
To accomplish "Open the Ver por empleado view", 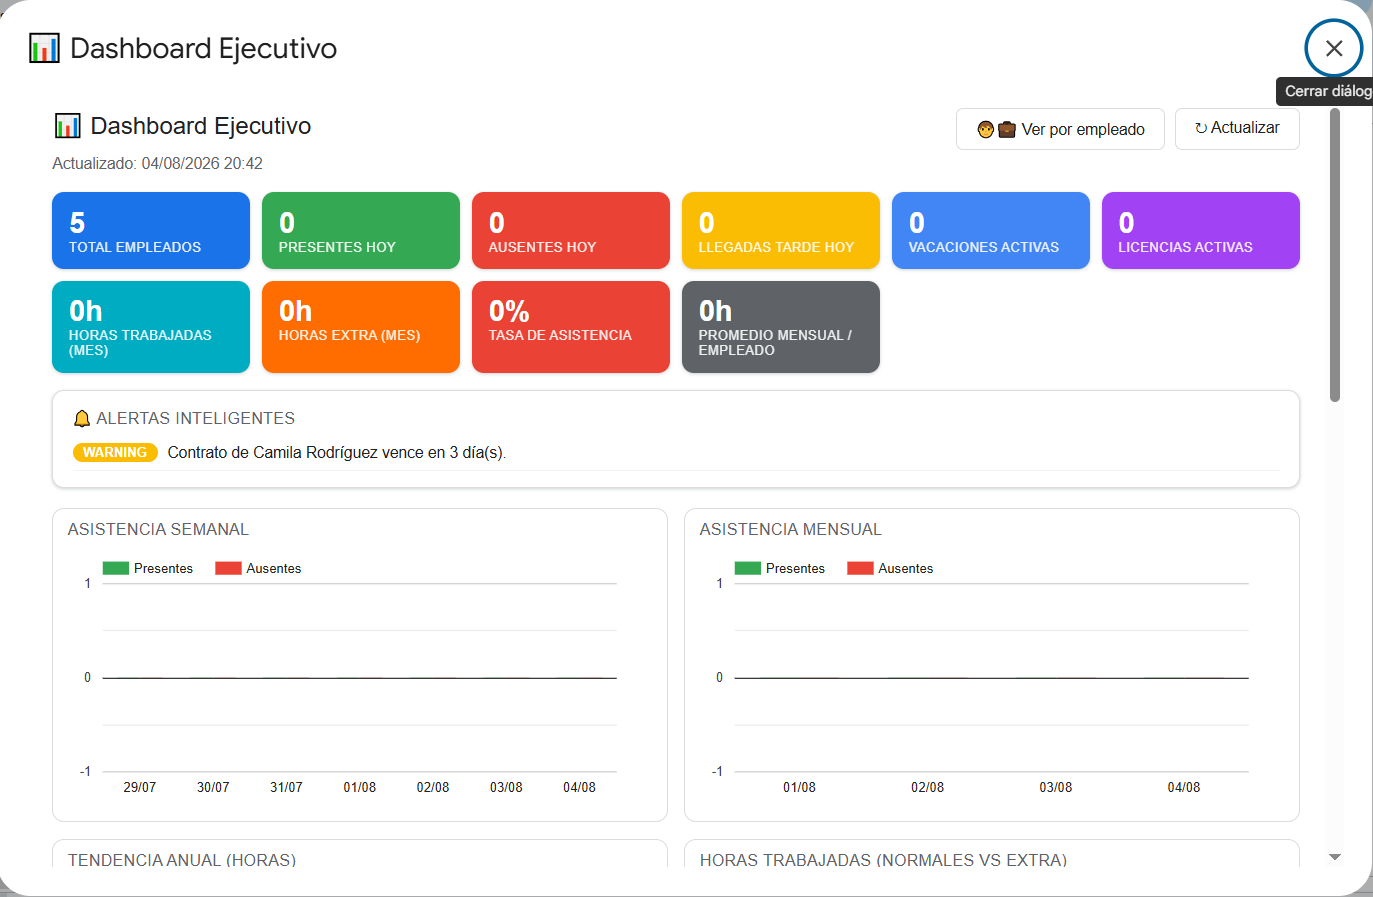I will [1060, 129].
